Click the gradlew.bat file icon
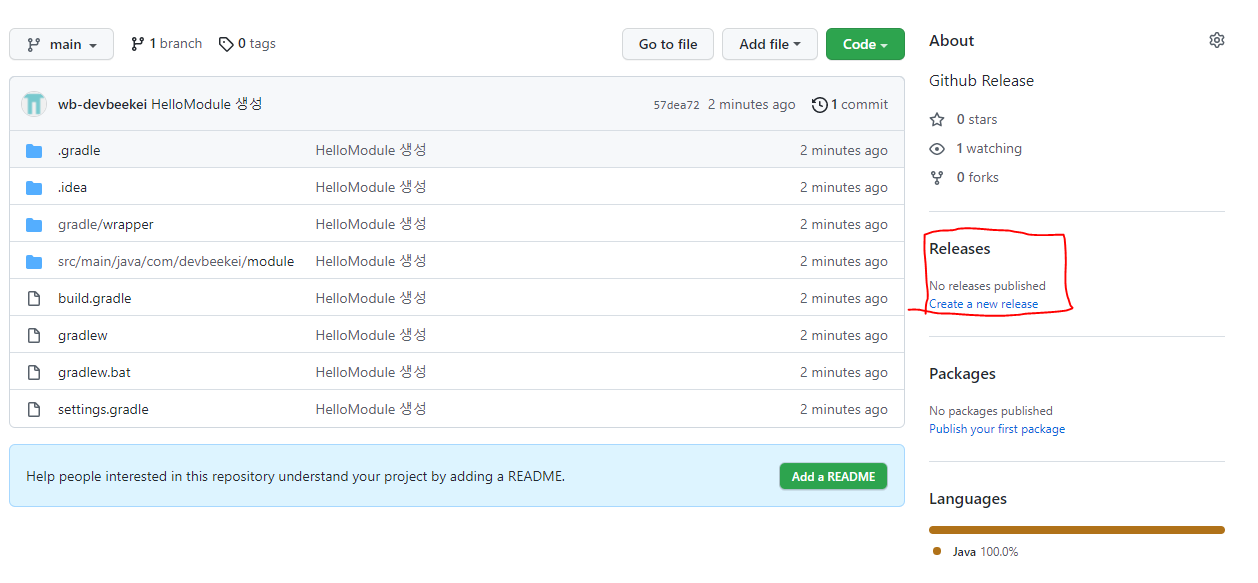The width and height of the screenshot is (1258, 583). 34,372
